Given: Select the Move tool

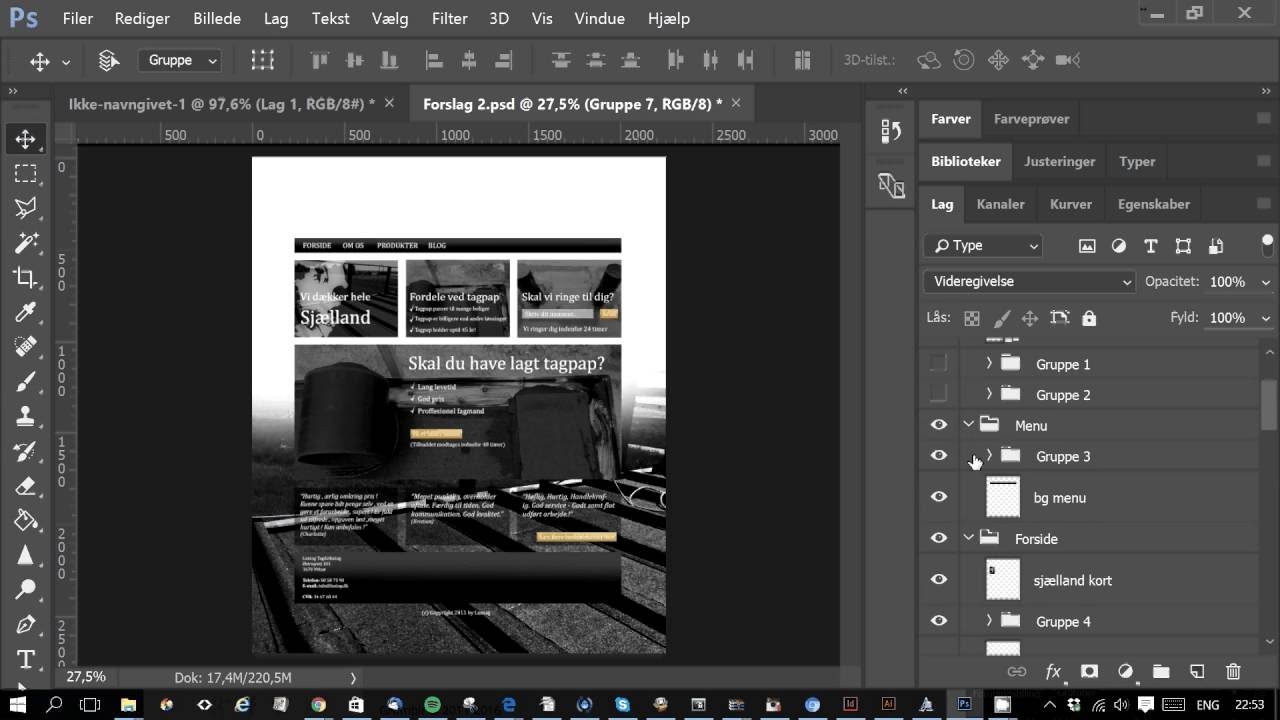Looking at the screenshot, I should click(x=26, y=138).
